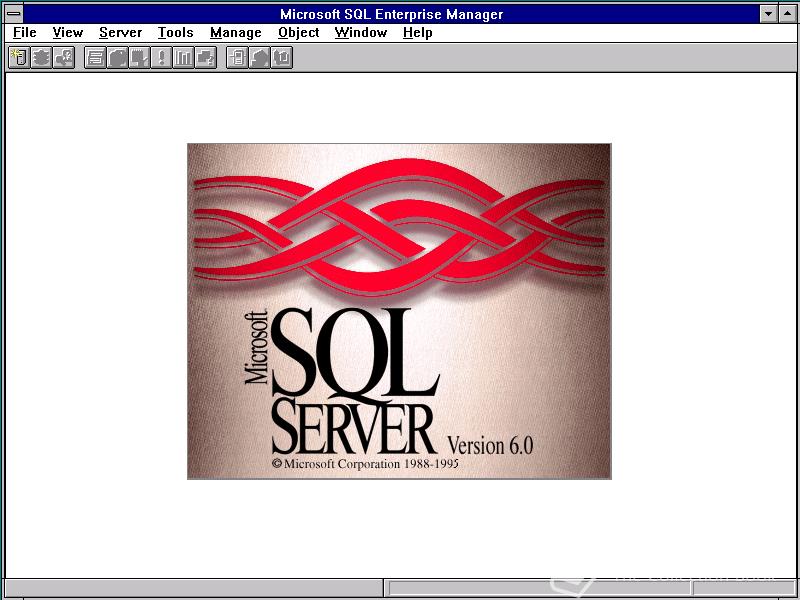Viewport: 800px width, 600px height.
Task: Click the grayed people and question mark toolbar icon
Action: pos(64,58)
